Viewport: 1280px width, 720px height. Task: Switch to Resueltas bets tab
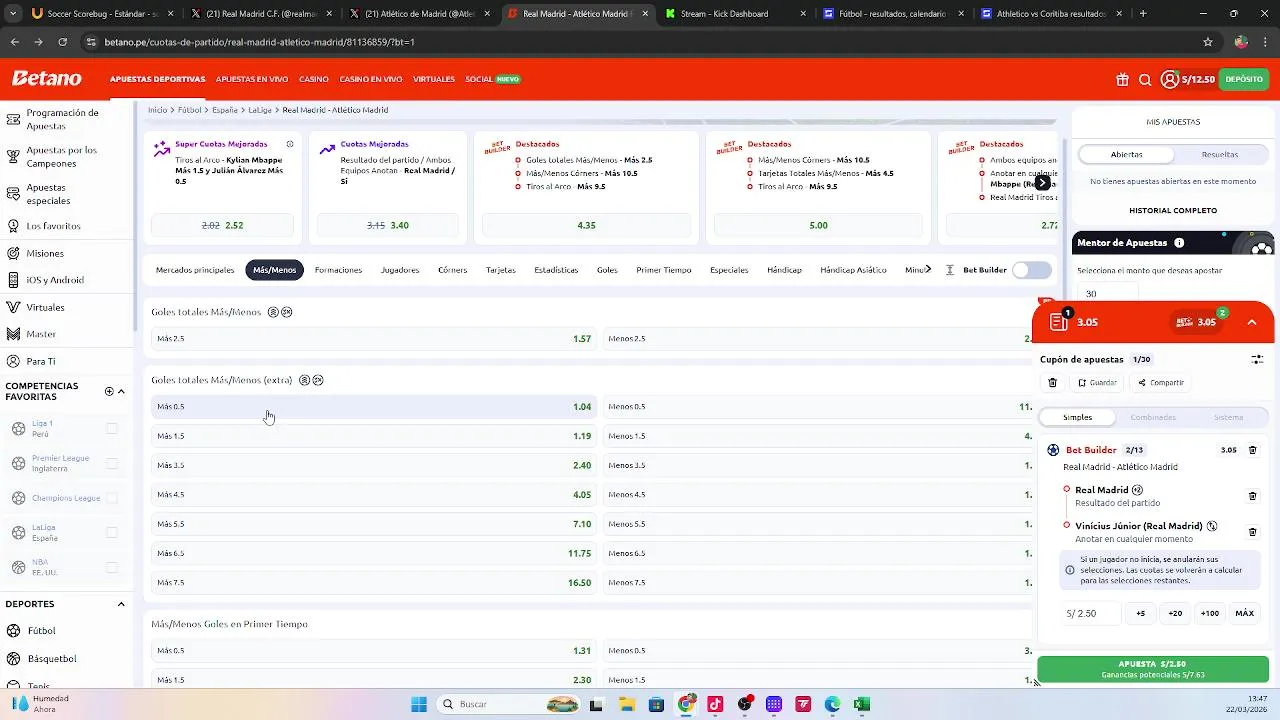1219,154
